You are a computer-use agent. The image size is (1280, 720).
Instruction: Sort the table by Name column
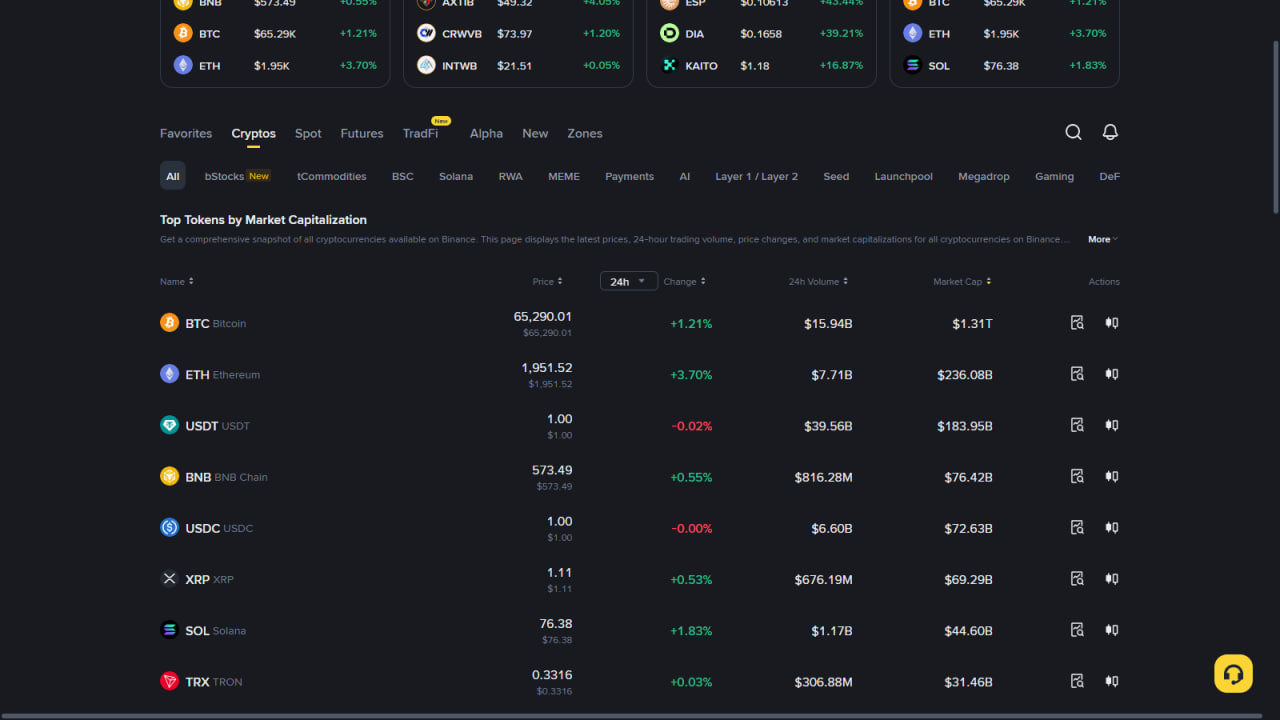177,281
